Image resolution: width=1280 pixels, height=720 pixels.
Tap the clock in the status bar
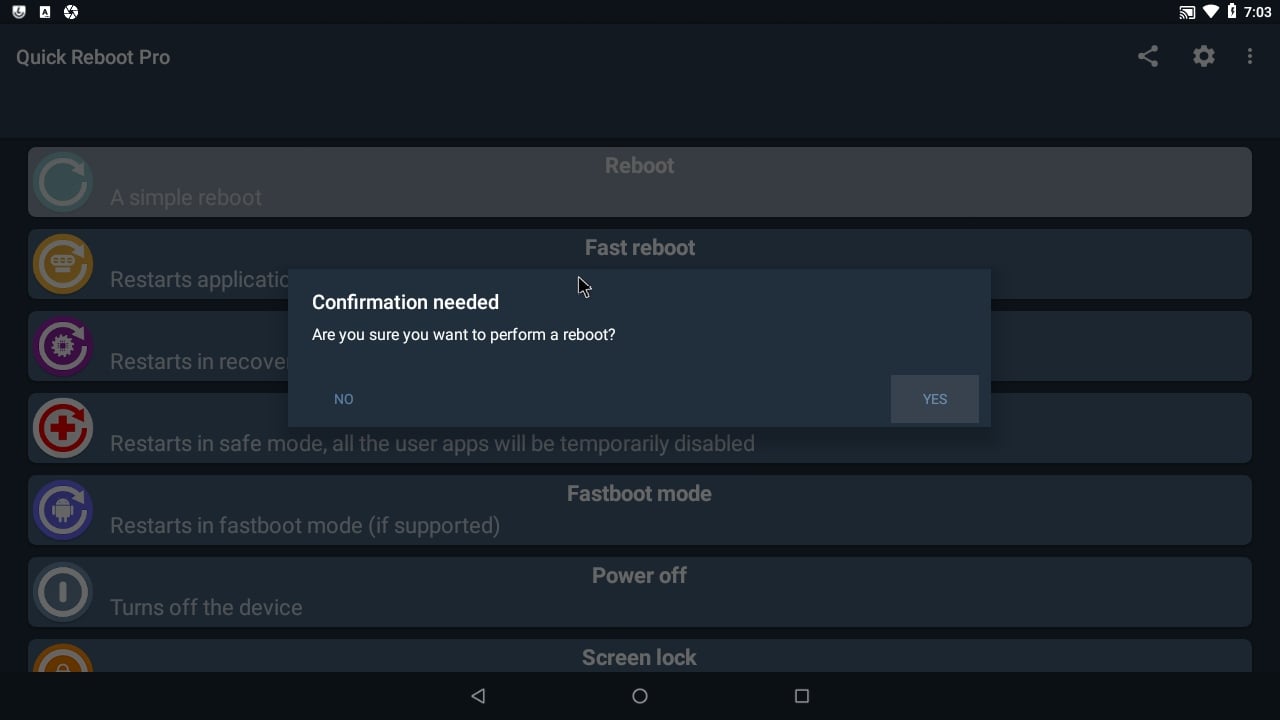pos(1258,12)
